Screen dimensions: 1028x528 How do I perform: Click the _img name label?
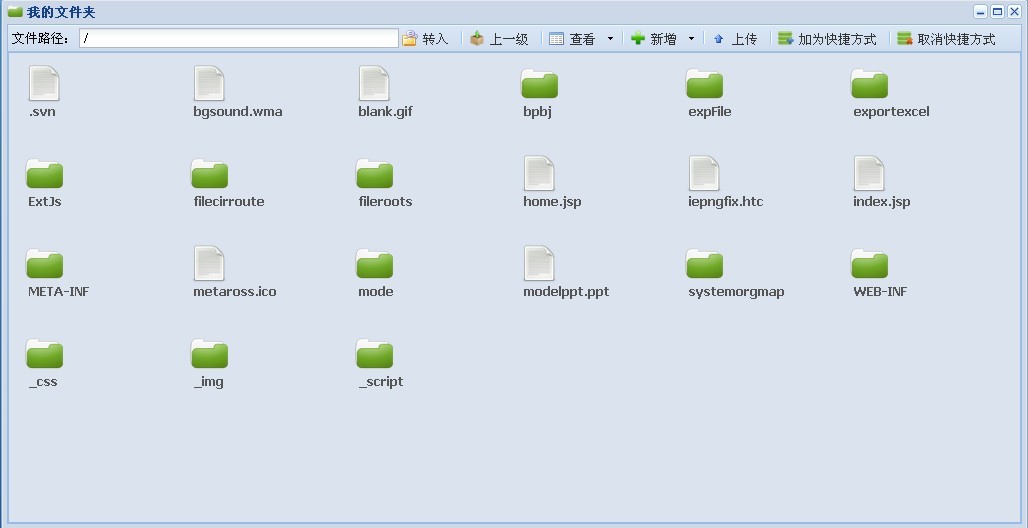pos(209,382)
